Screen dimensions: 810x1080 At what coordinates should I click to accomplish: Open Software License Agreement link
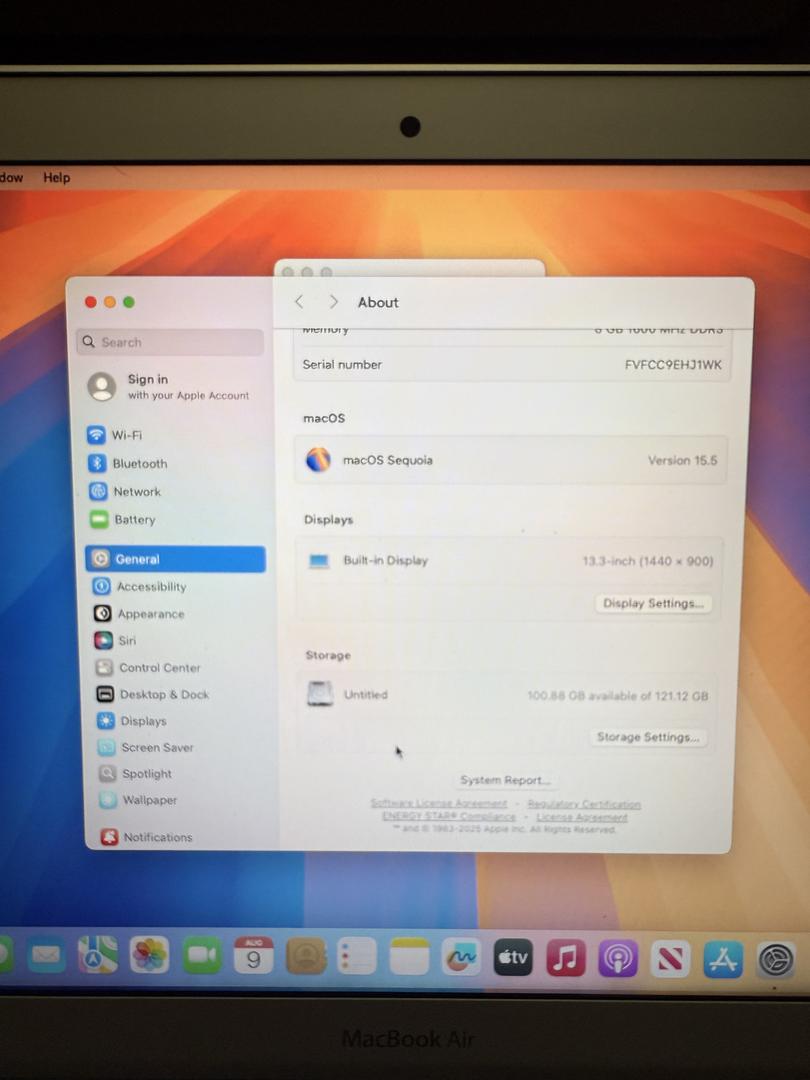(x=439, y=804)
